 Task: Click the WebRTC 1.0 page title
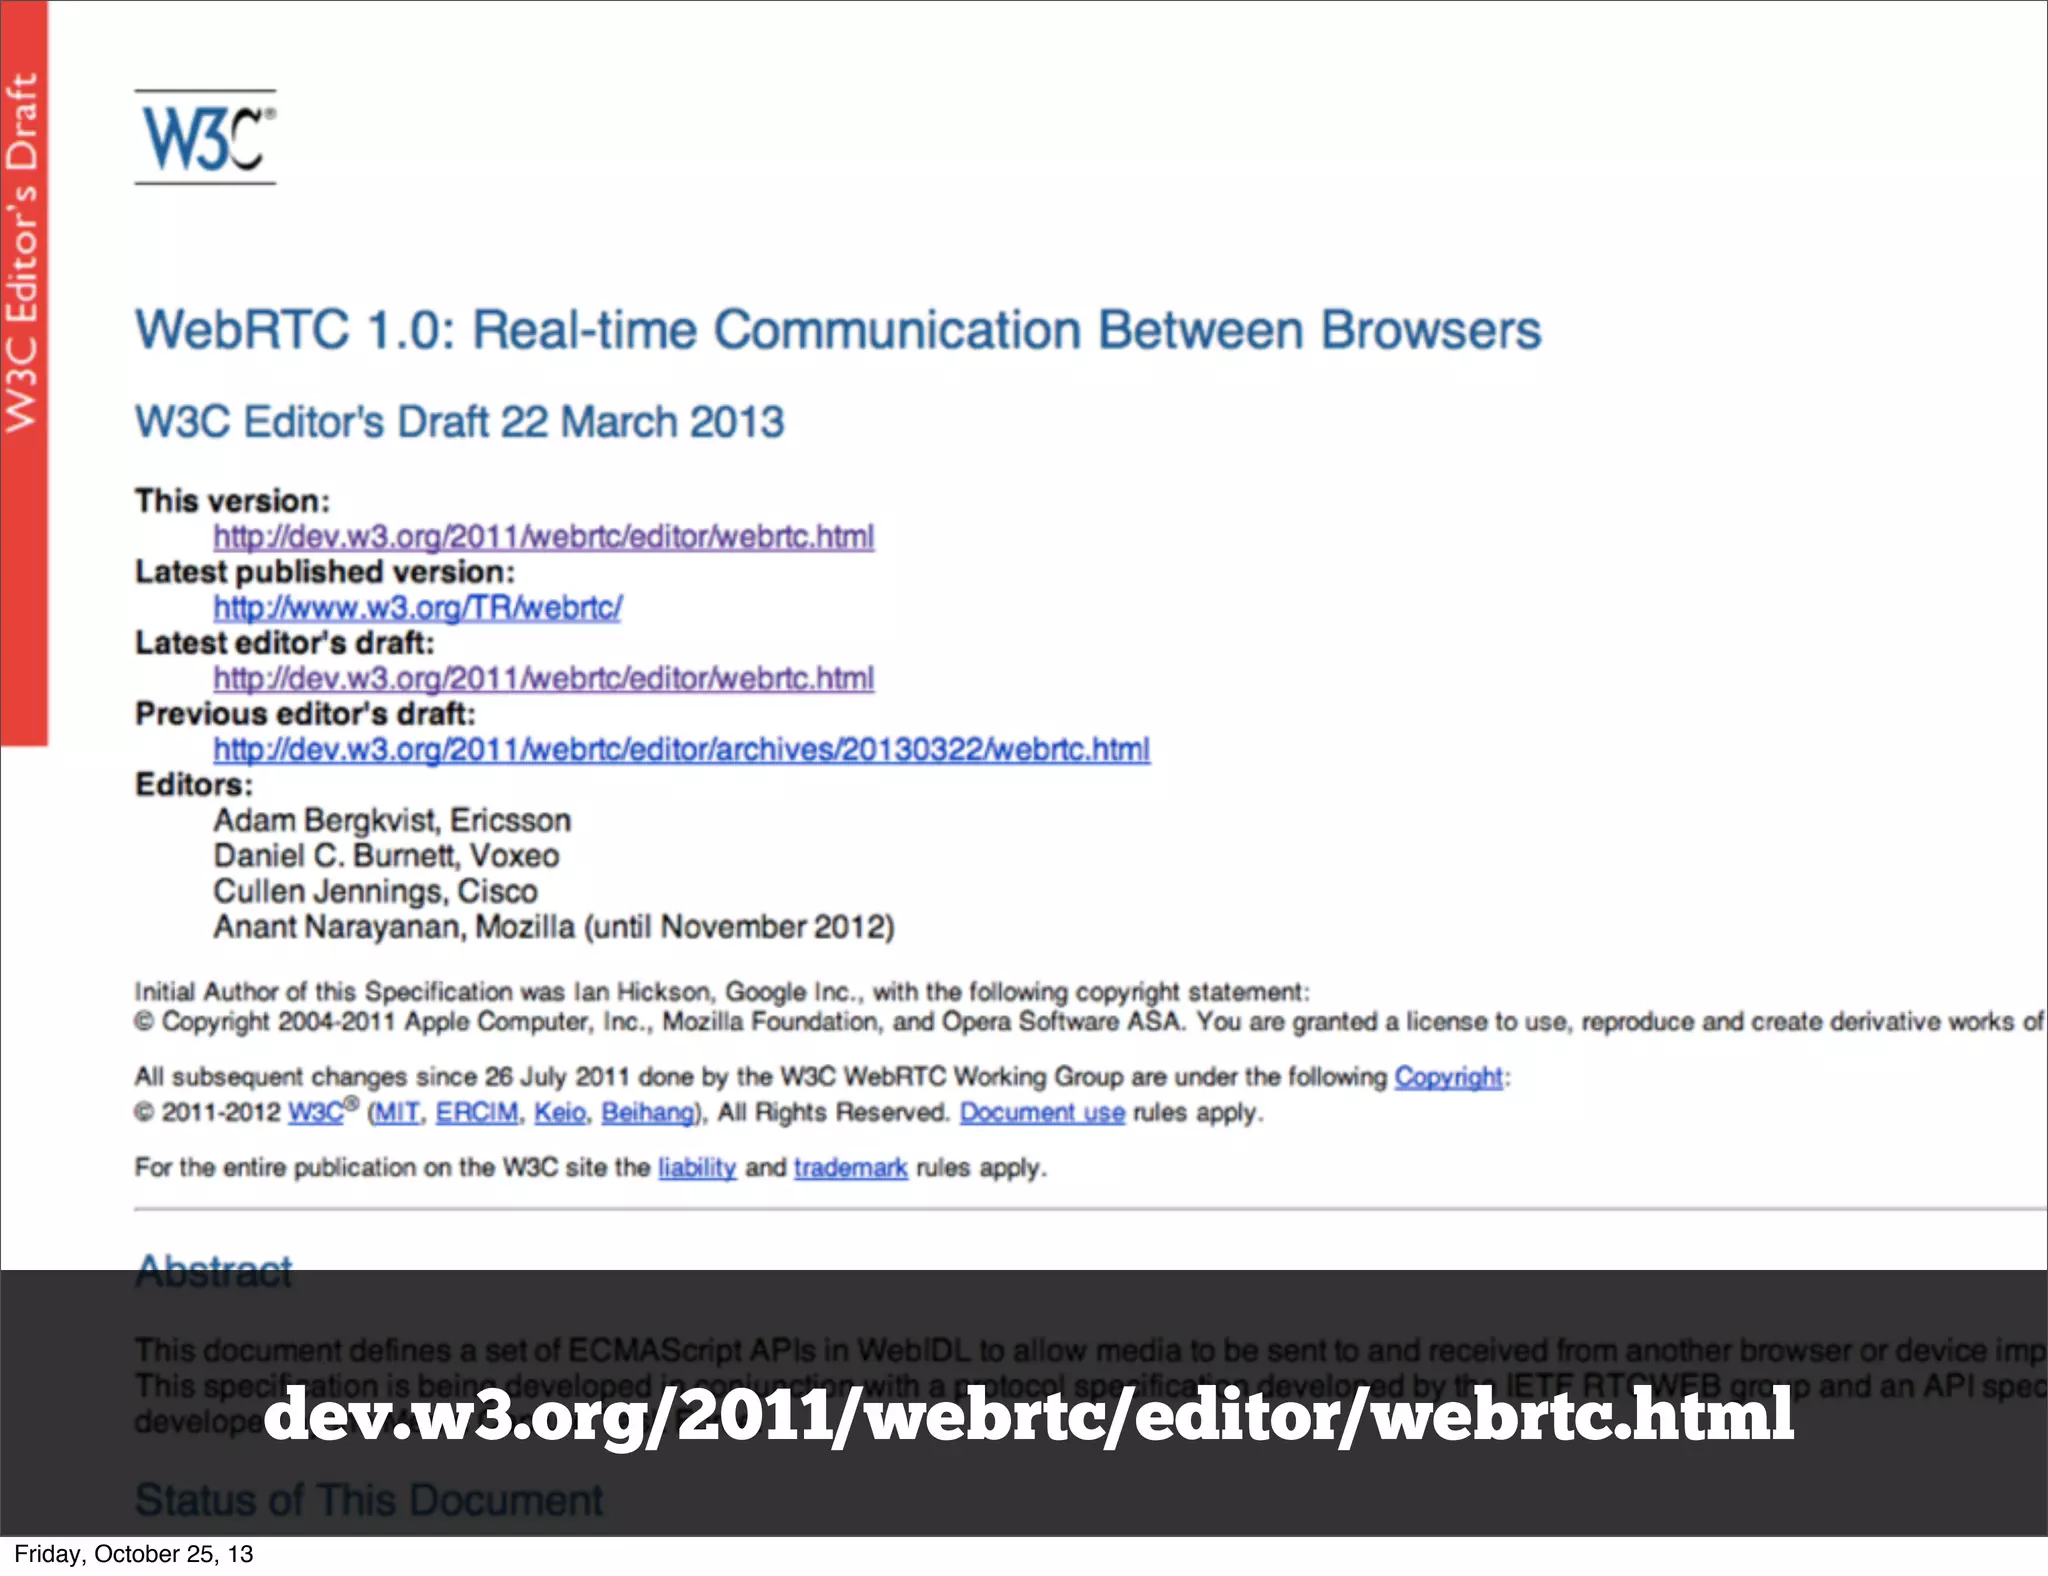coord(838,330)
